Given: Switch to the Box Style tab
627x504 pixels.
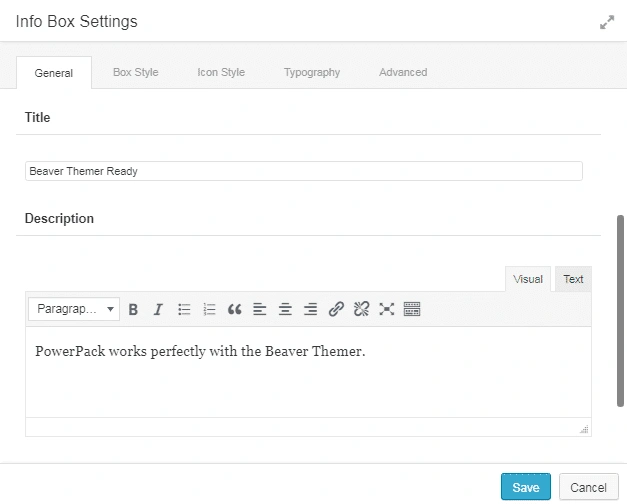Looking at the screenshot, I should (135, 73).
